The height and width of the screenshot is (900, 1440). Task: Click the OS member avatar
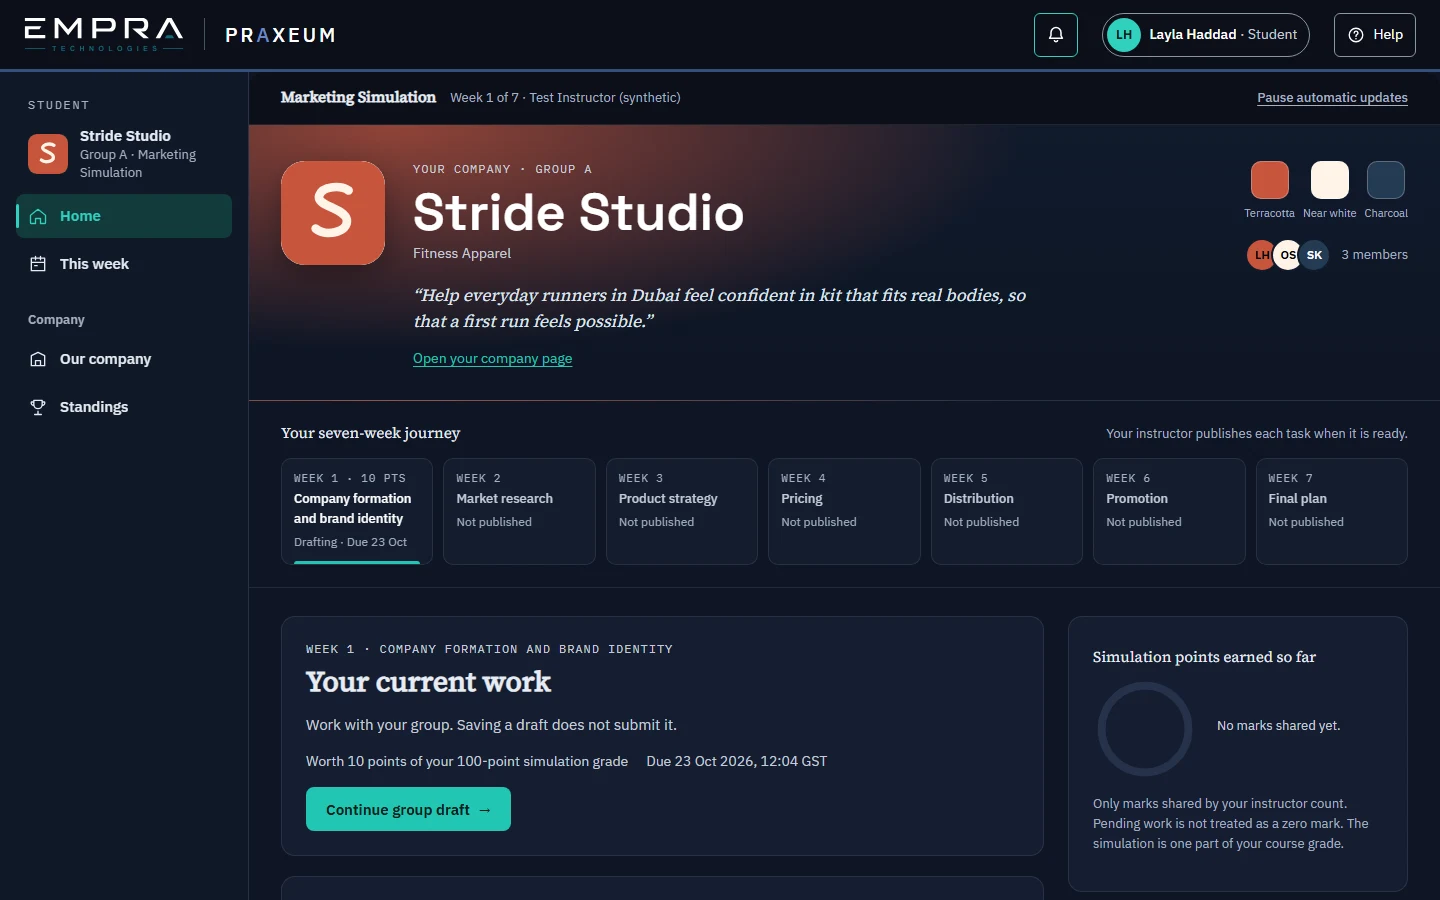click(x=1288, y=255)
